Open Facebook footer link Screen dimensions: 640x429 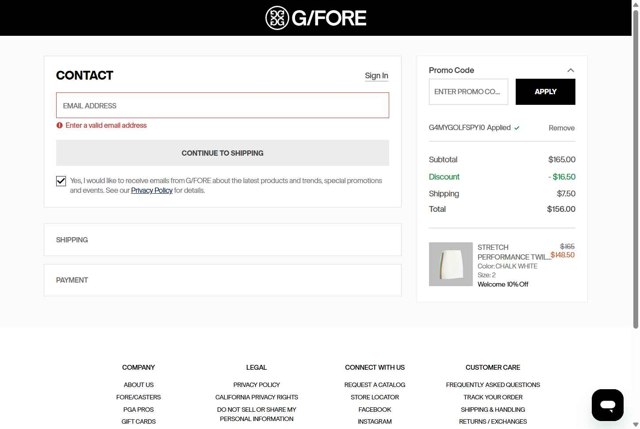(375, 409)
